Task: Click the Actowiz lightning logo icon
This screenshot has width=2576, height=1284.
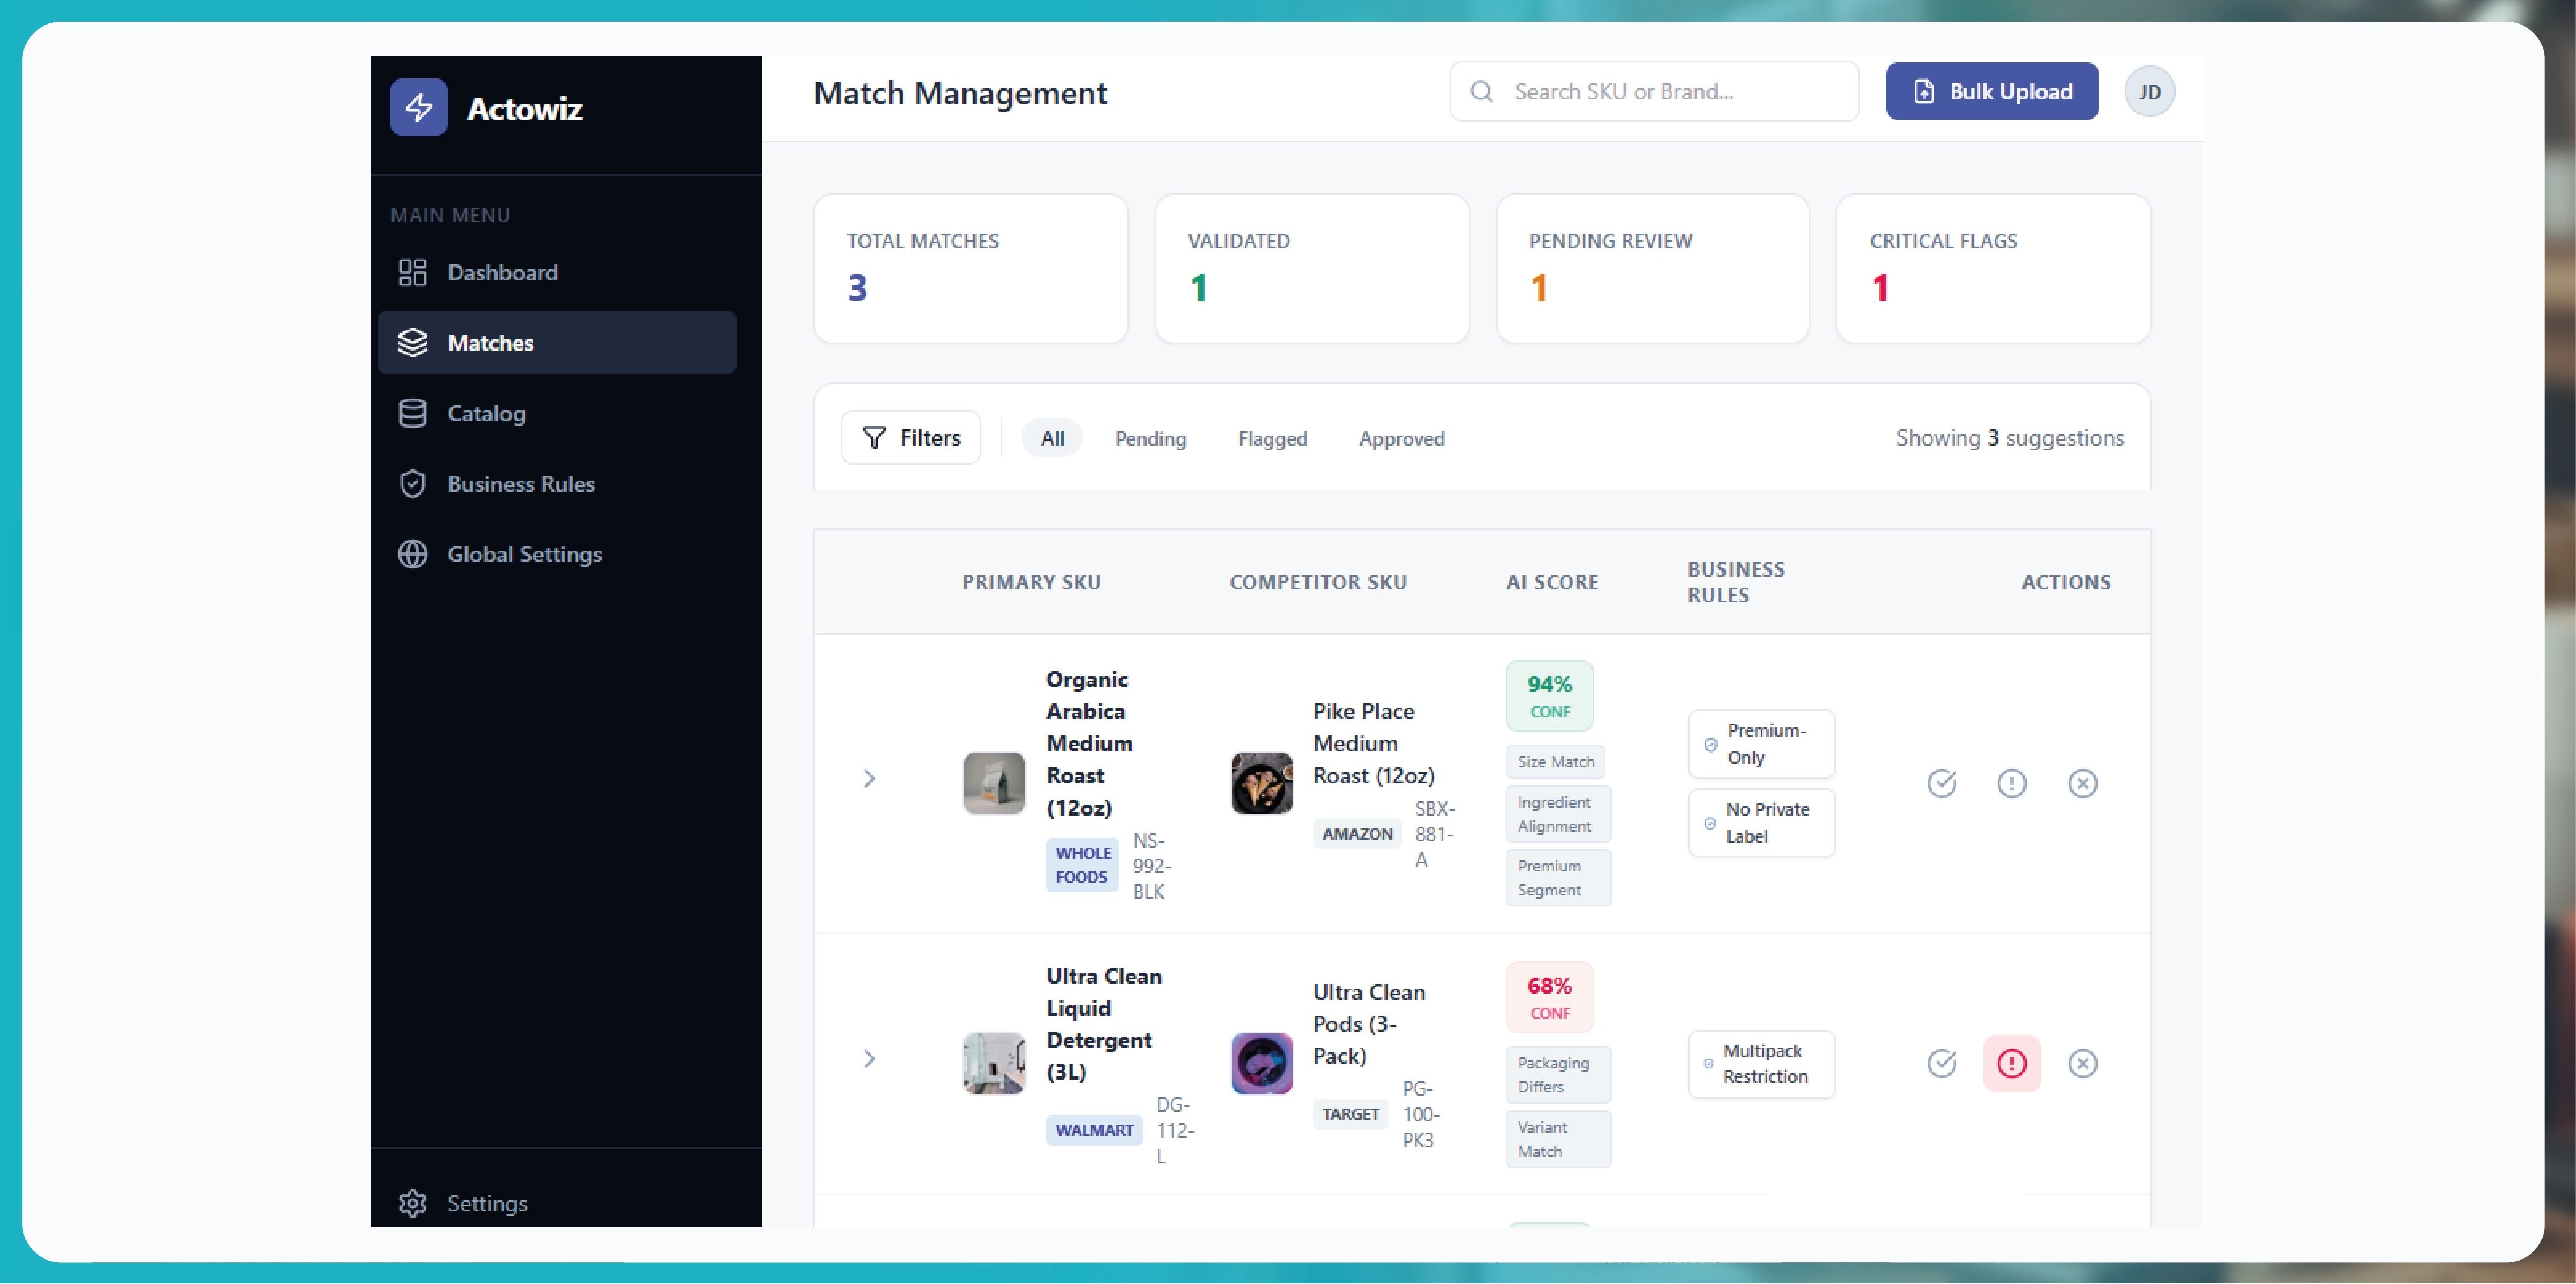Action: click(418, 107)
